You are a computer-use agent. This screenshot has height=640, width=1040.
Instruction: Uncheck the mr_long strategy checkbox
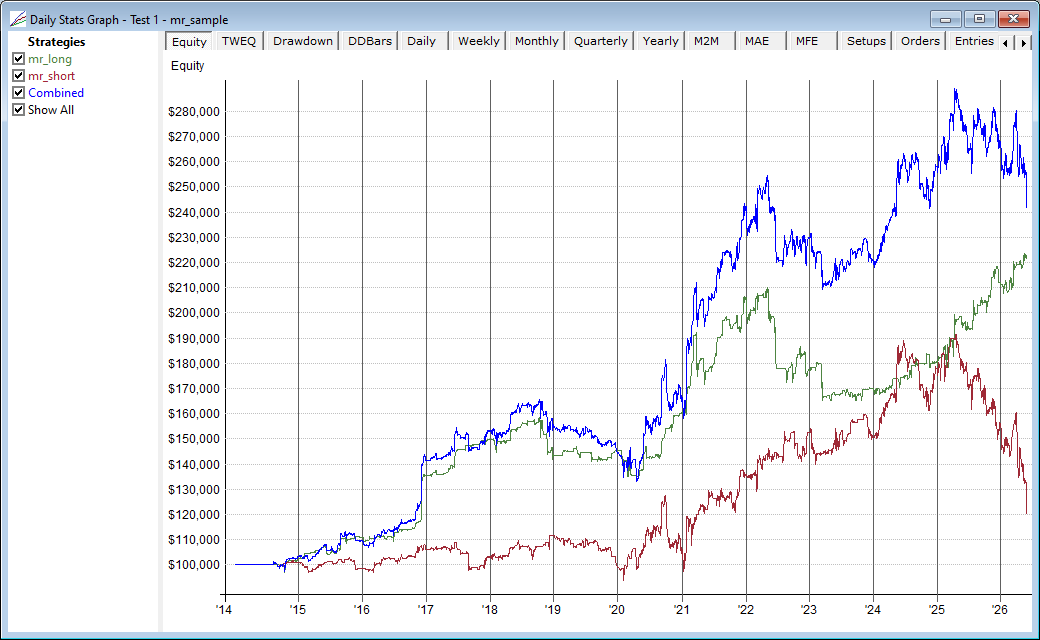[x=19, y=58]
